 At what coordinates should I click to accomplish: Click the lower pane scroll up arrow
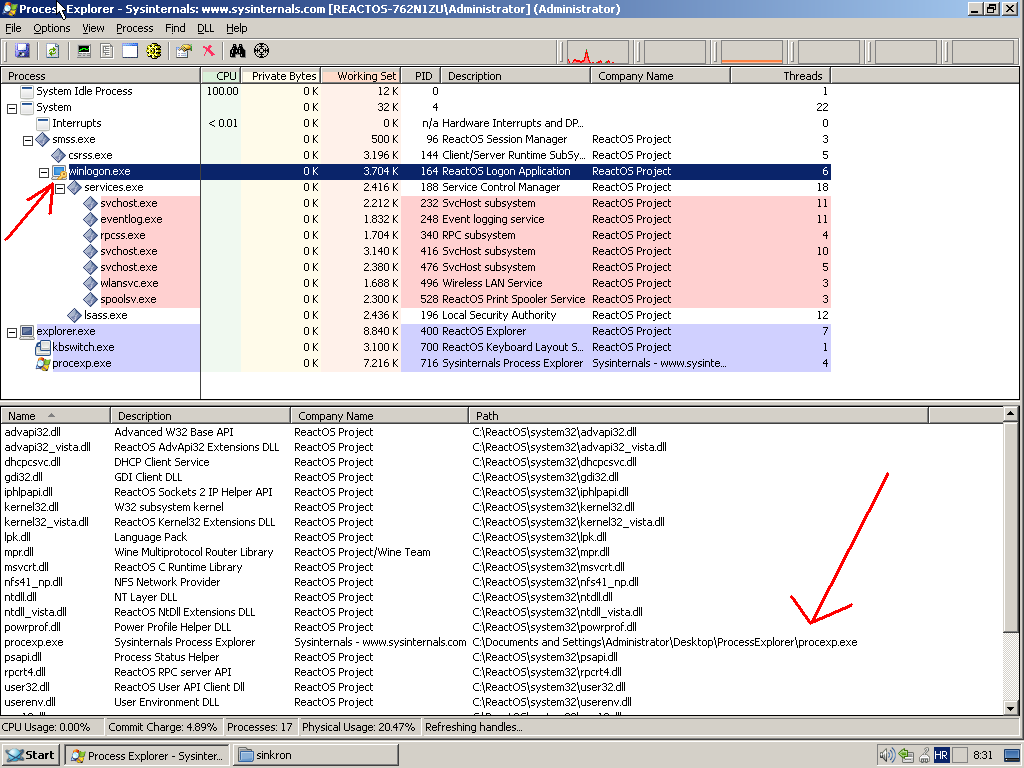pos(1010,414)
